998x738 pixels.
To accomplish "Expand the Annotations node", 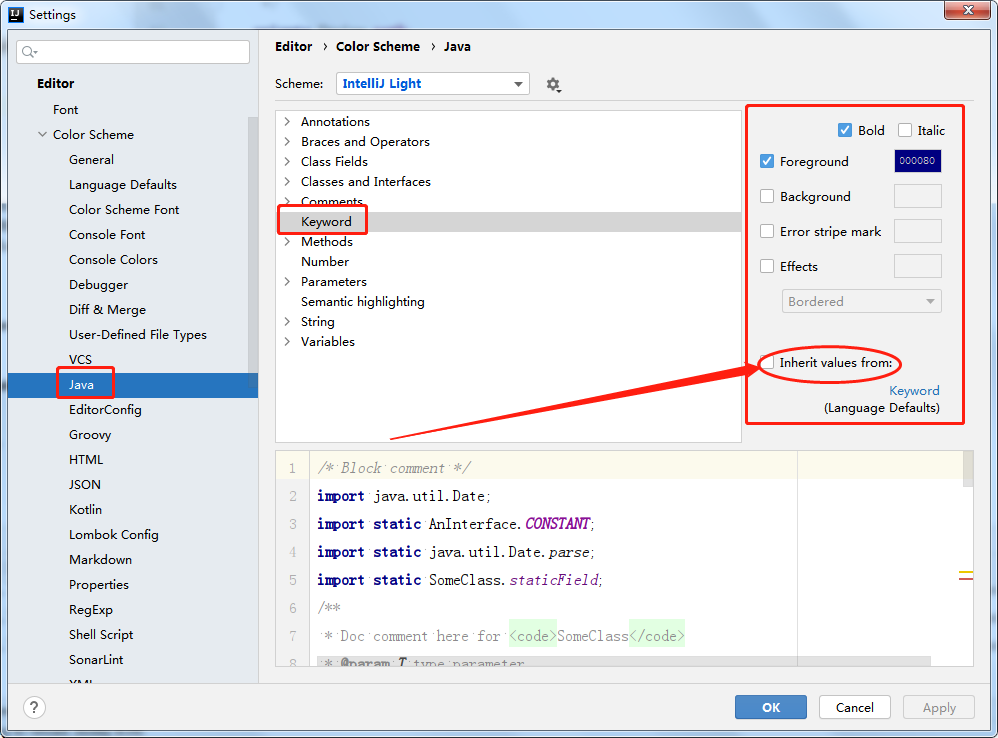I will [287, 122].
